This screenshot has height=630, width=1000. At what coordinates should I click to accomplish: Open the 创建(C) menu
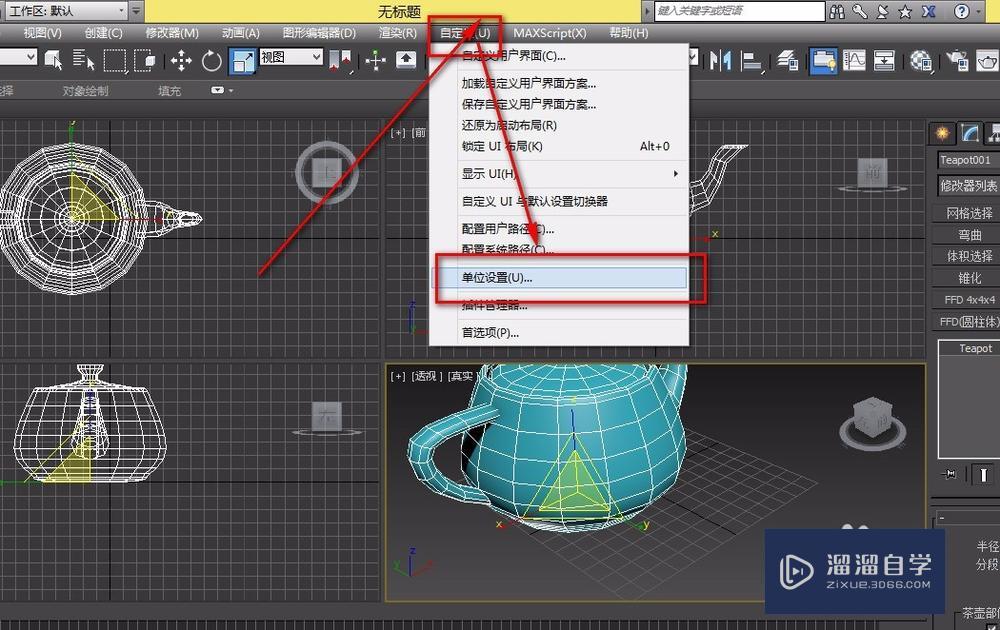tap(103, 33)
